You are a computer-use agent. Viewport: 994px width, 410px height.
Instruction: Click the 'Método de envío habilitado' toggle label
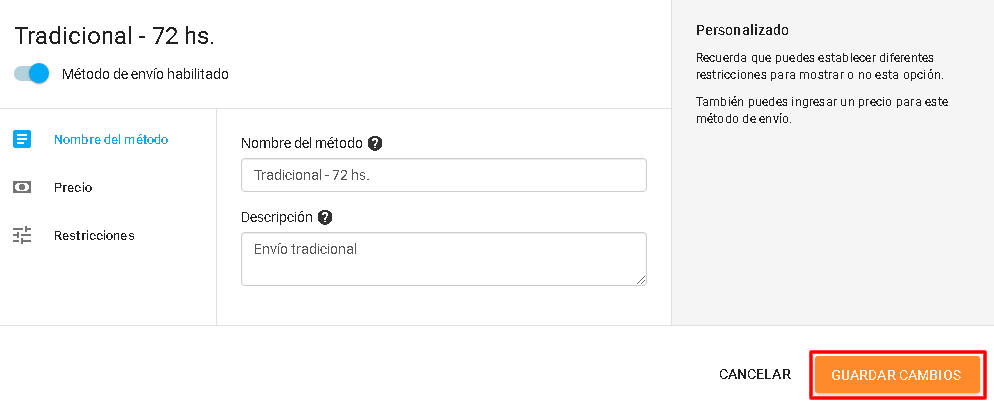[x=145, y=74]
